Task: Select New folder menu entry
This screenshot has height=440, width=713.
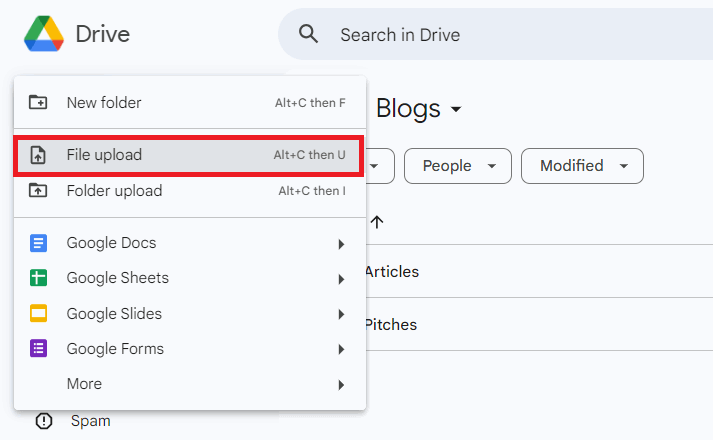Action: (x=190, y=103)
